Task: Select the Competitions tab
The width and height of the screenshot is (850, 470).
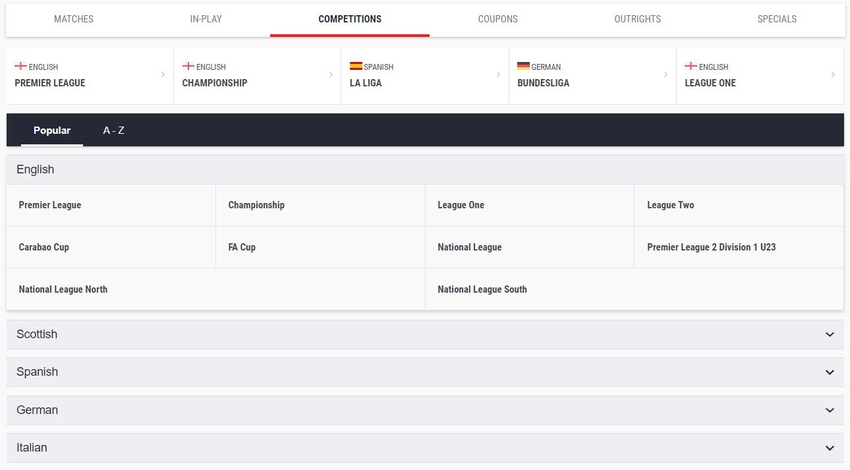Action: coord(350,19)
